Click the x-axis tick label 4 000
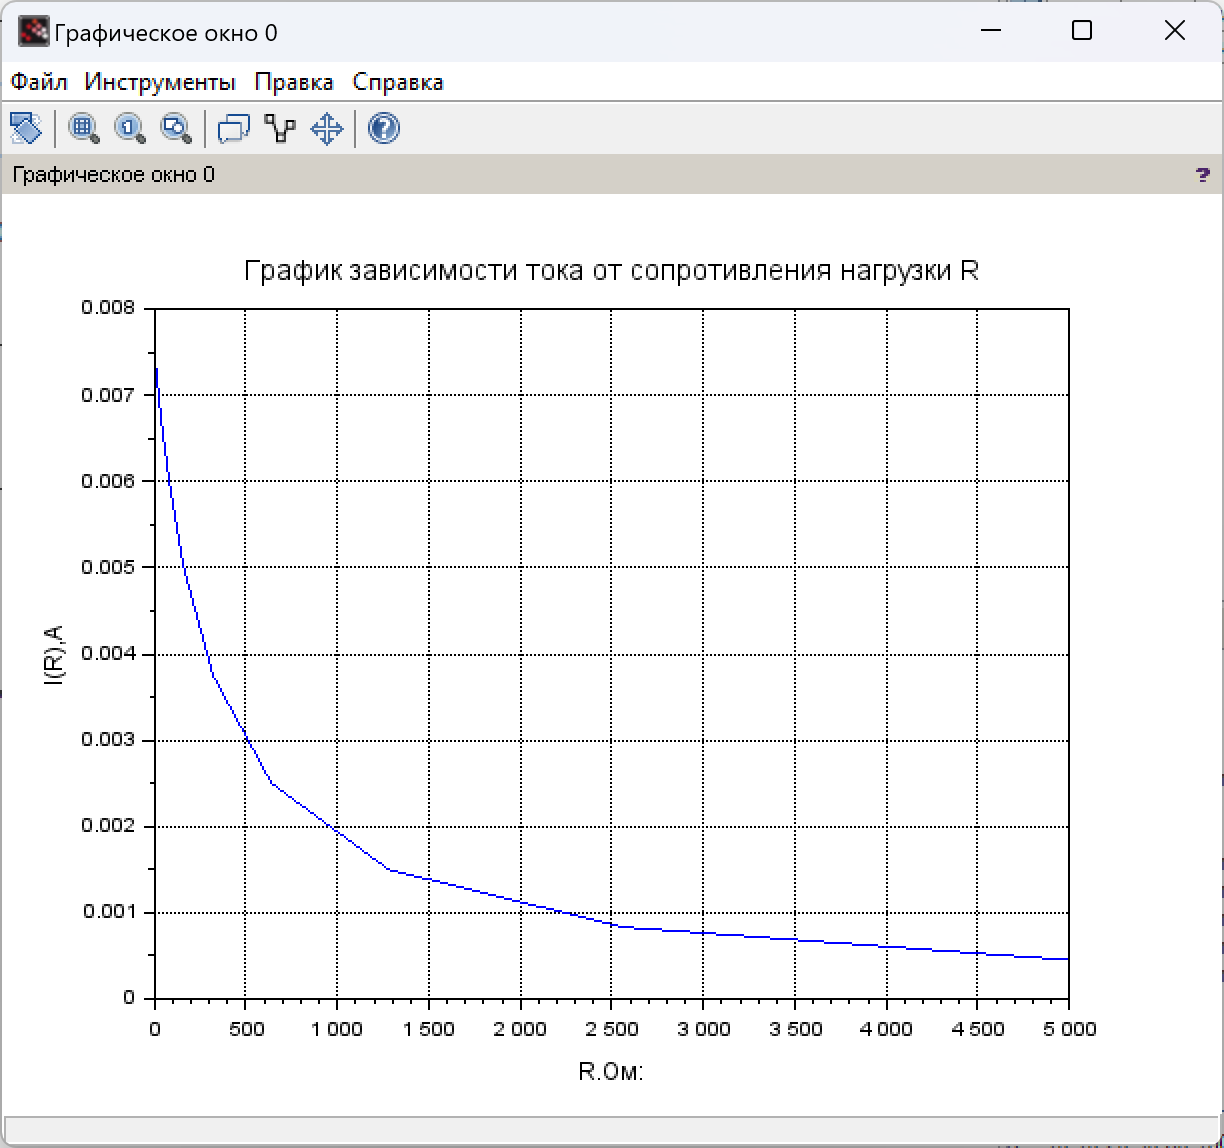Screen dimensions: 1224x1148 point(886,1030)
